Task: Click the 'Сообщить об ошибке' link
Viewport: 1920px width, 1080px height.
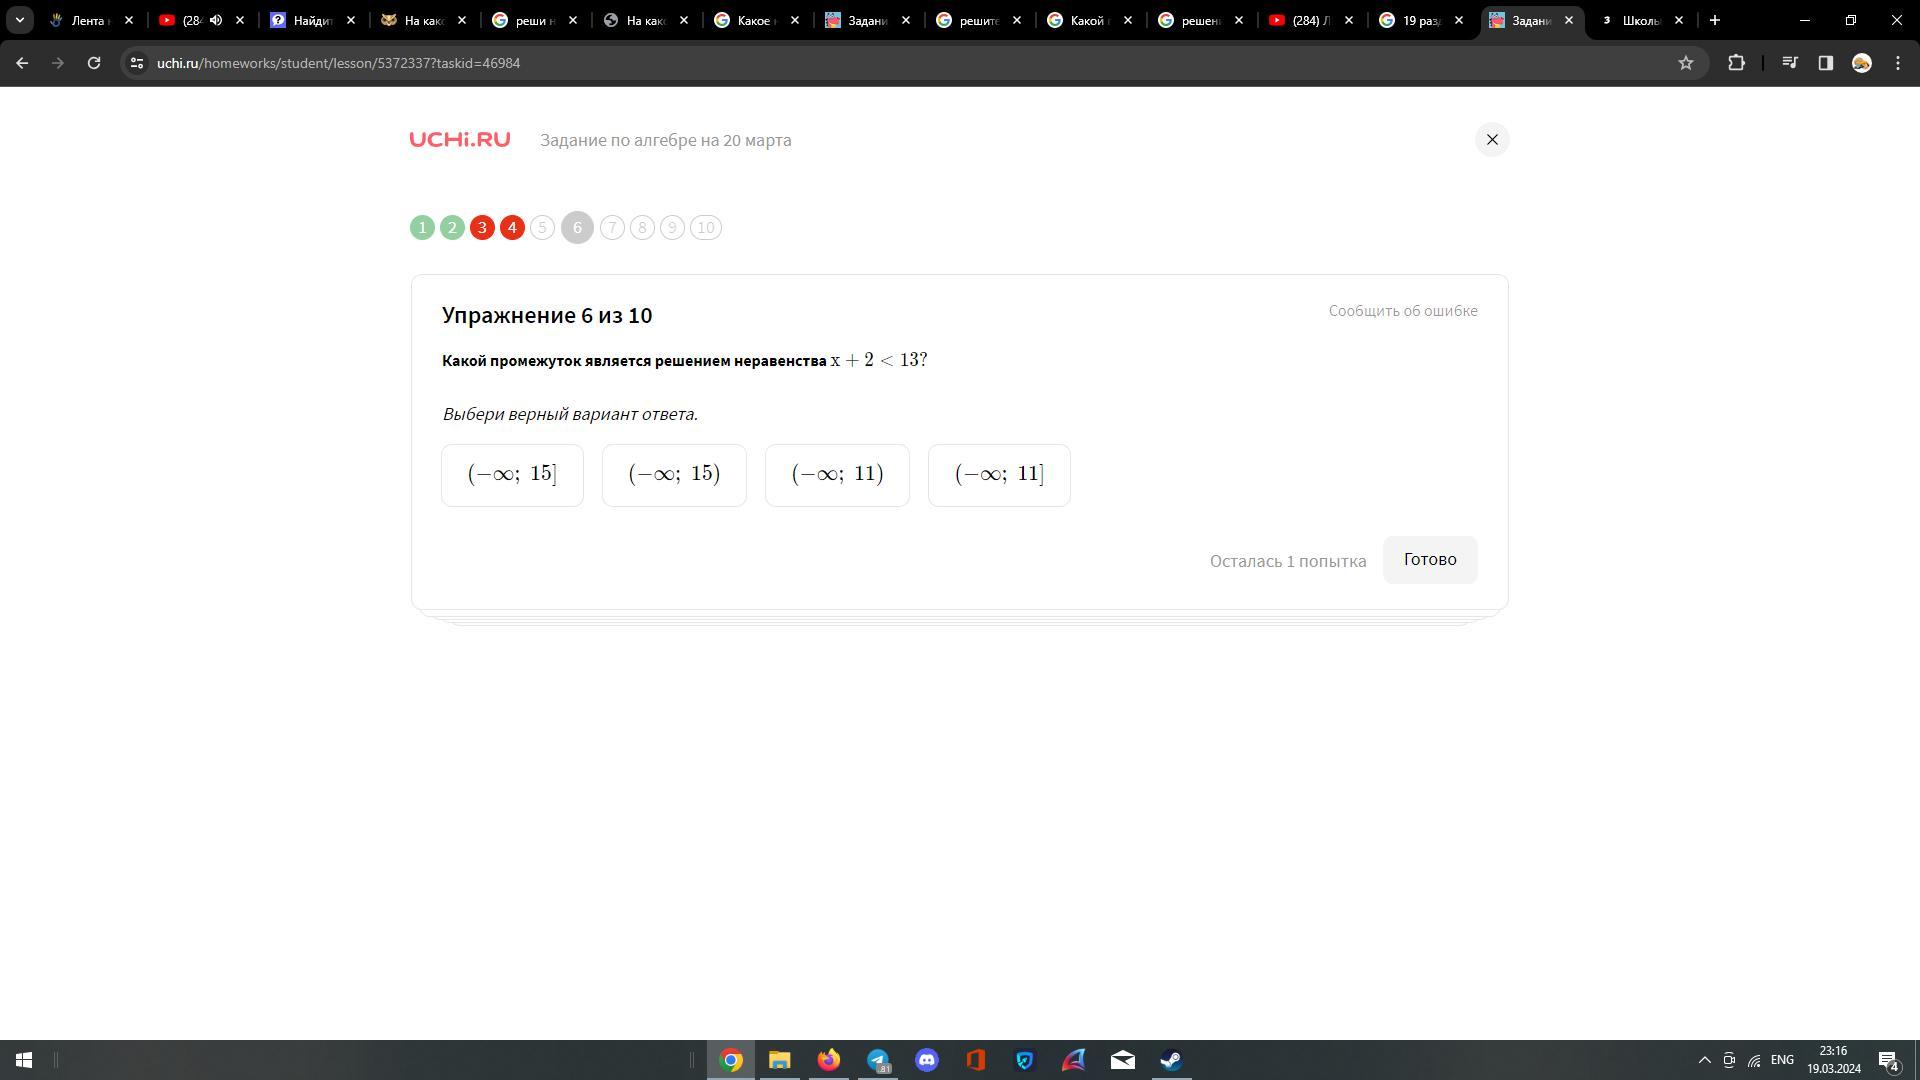Action: 1402,311
